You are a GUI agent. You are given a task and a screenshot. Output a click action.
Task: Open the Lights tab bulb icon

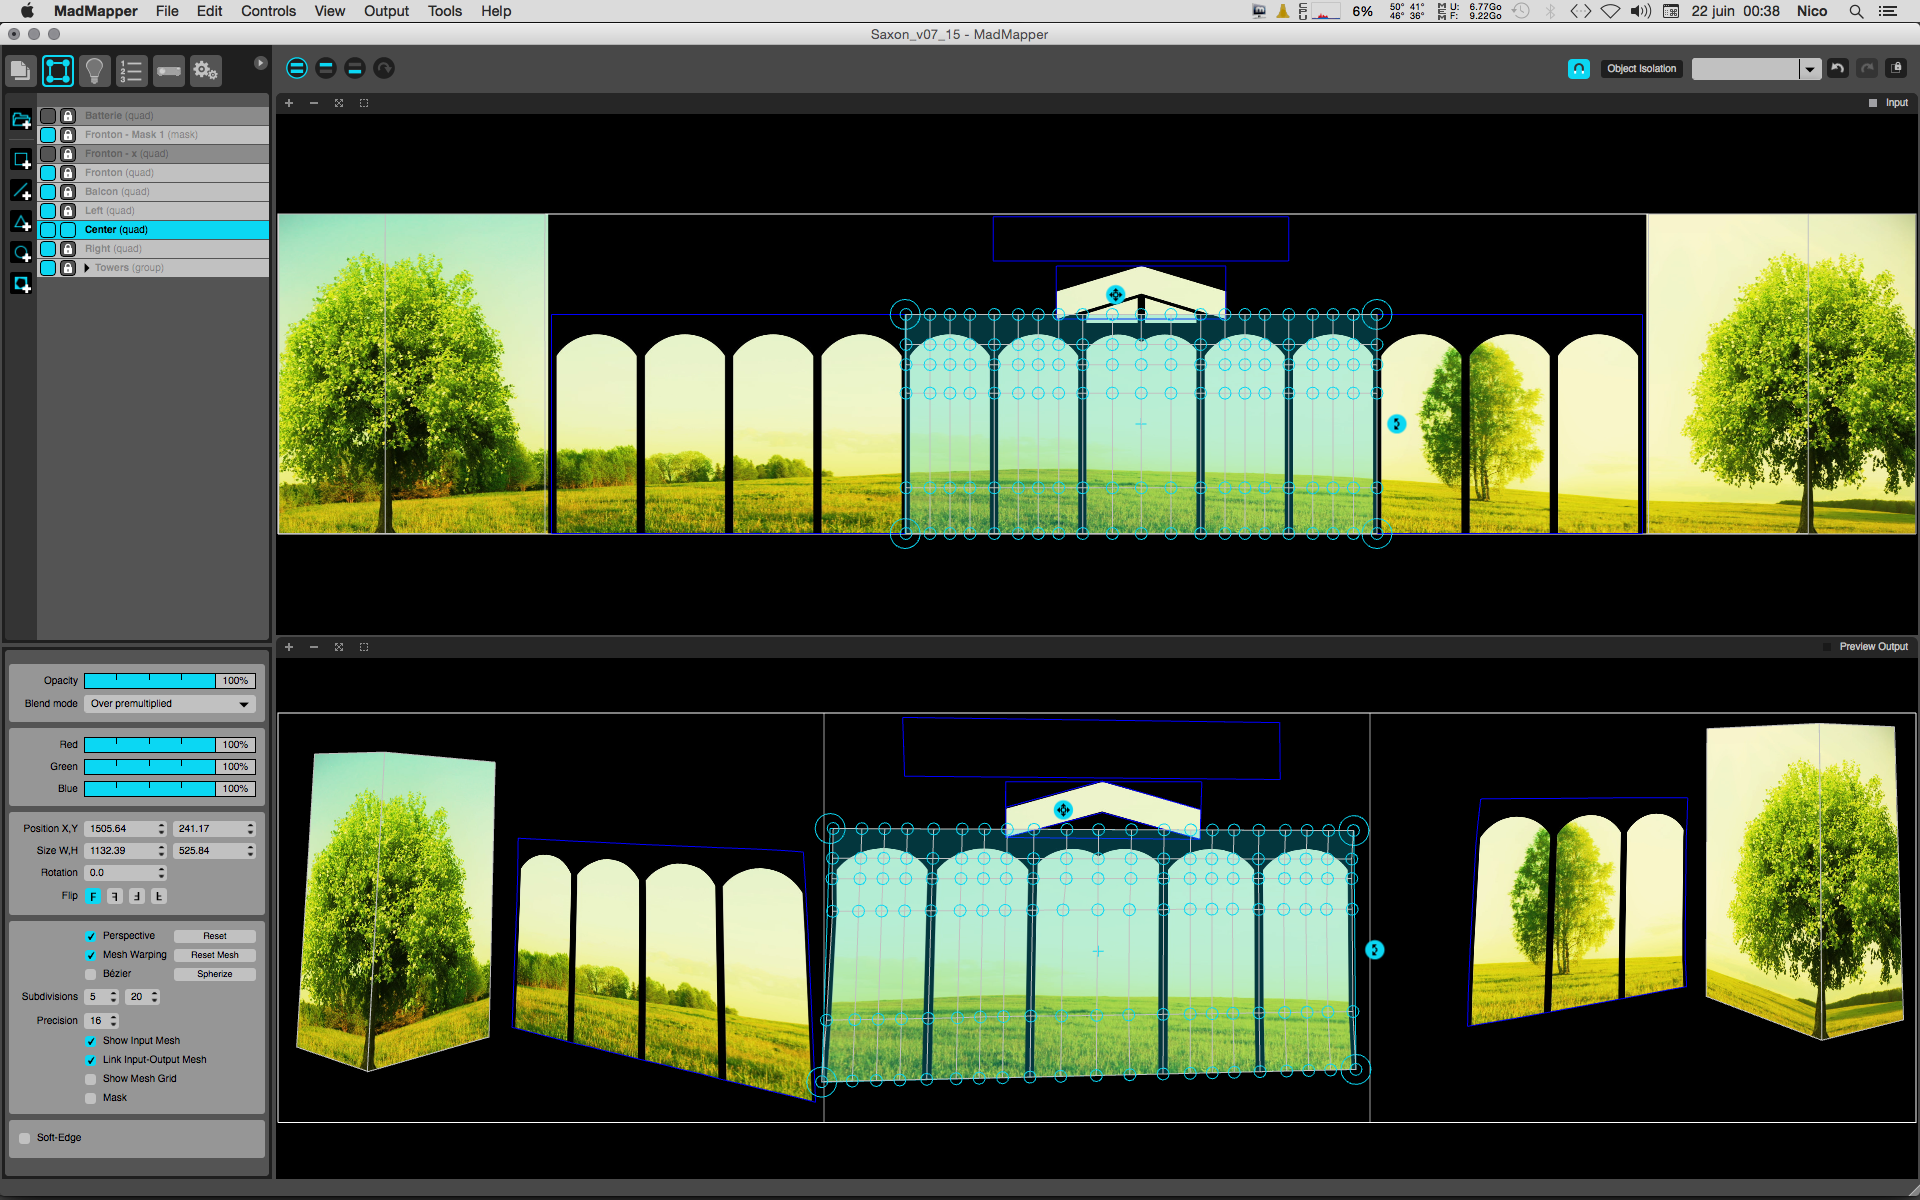click(95, 71)
